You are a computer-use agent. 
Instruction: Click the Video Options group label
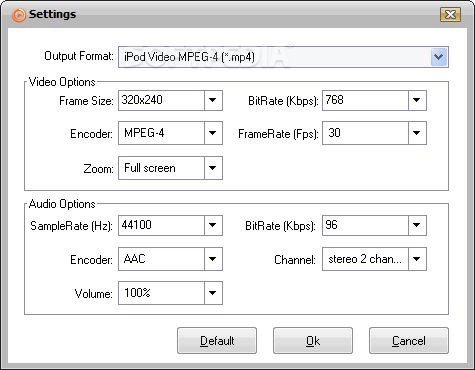click(62, 82)
